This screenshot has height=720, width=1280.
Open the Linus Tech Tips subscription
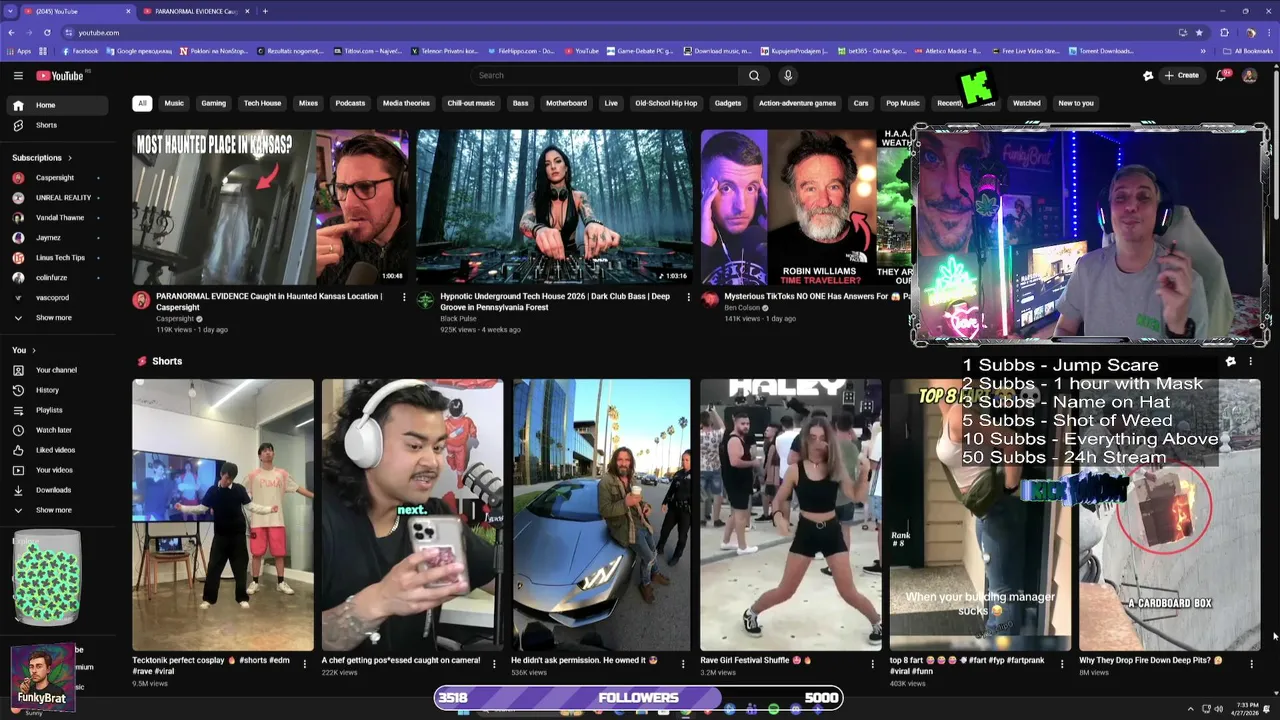[x=58, y=258]
